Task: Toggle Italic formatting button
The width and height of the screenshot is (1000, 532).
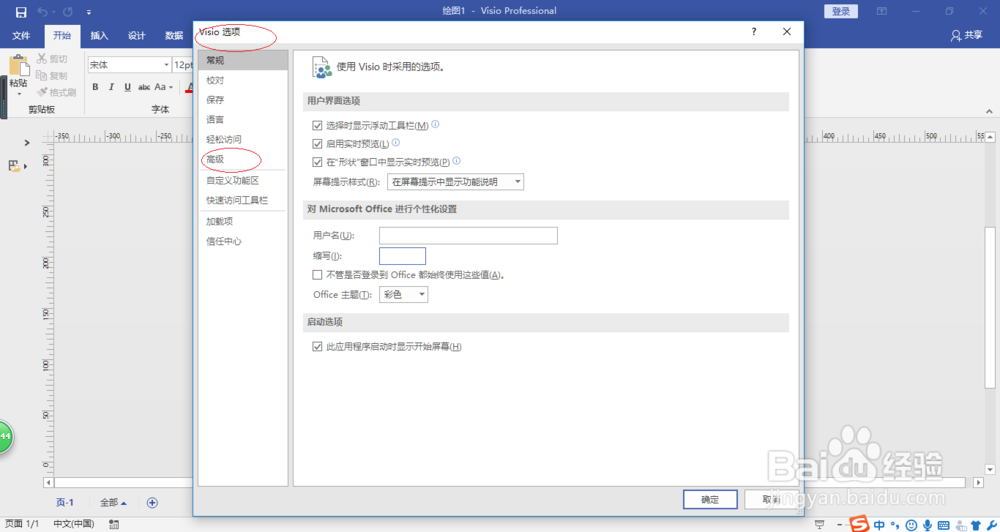Action: coord(111,87)
